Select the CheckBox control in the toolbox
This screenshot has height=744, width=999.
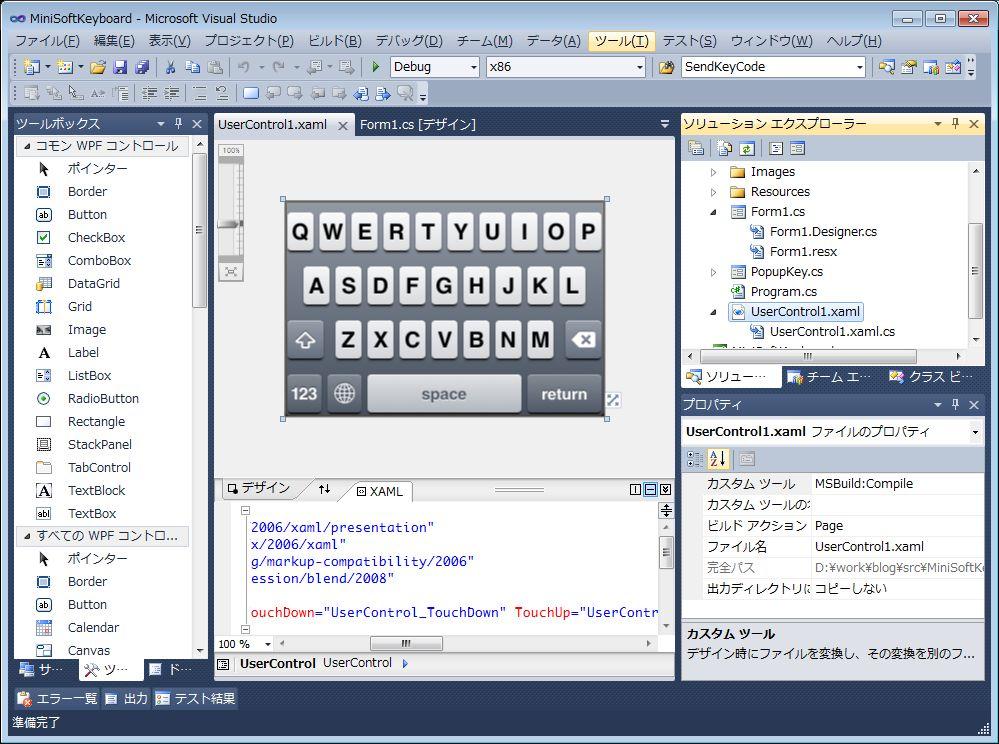(96, 237)
